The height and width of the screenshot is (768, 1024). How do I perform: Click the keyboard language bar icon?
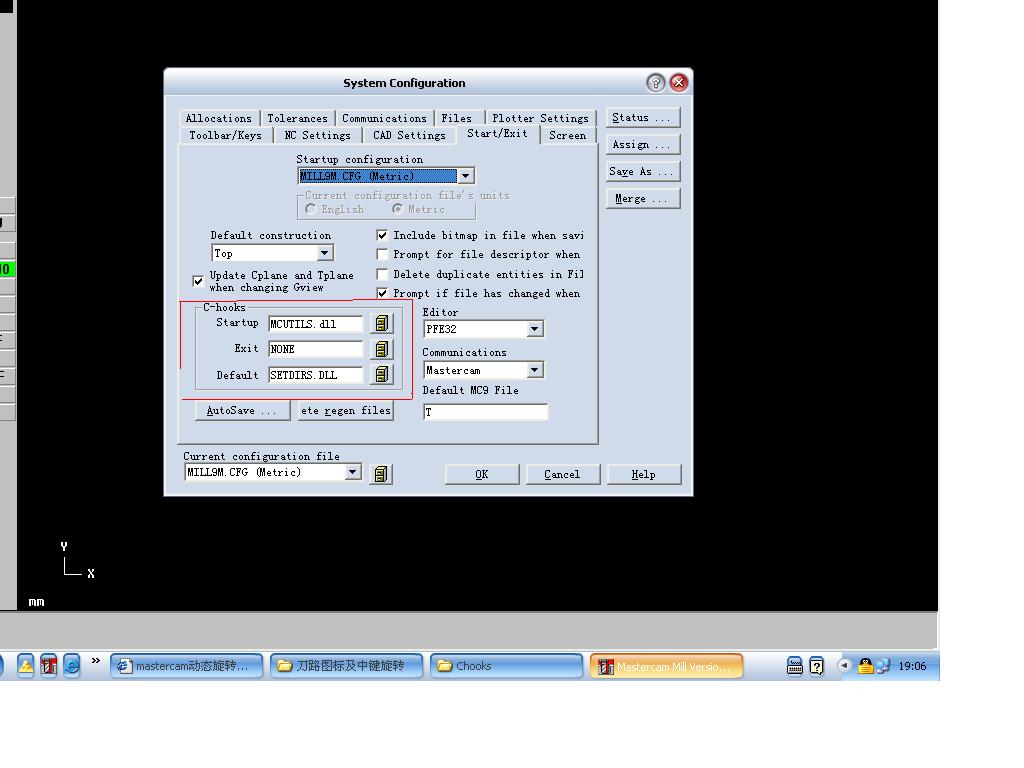[795, 666]
